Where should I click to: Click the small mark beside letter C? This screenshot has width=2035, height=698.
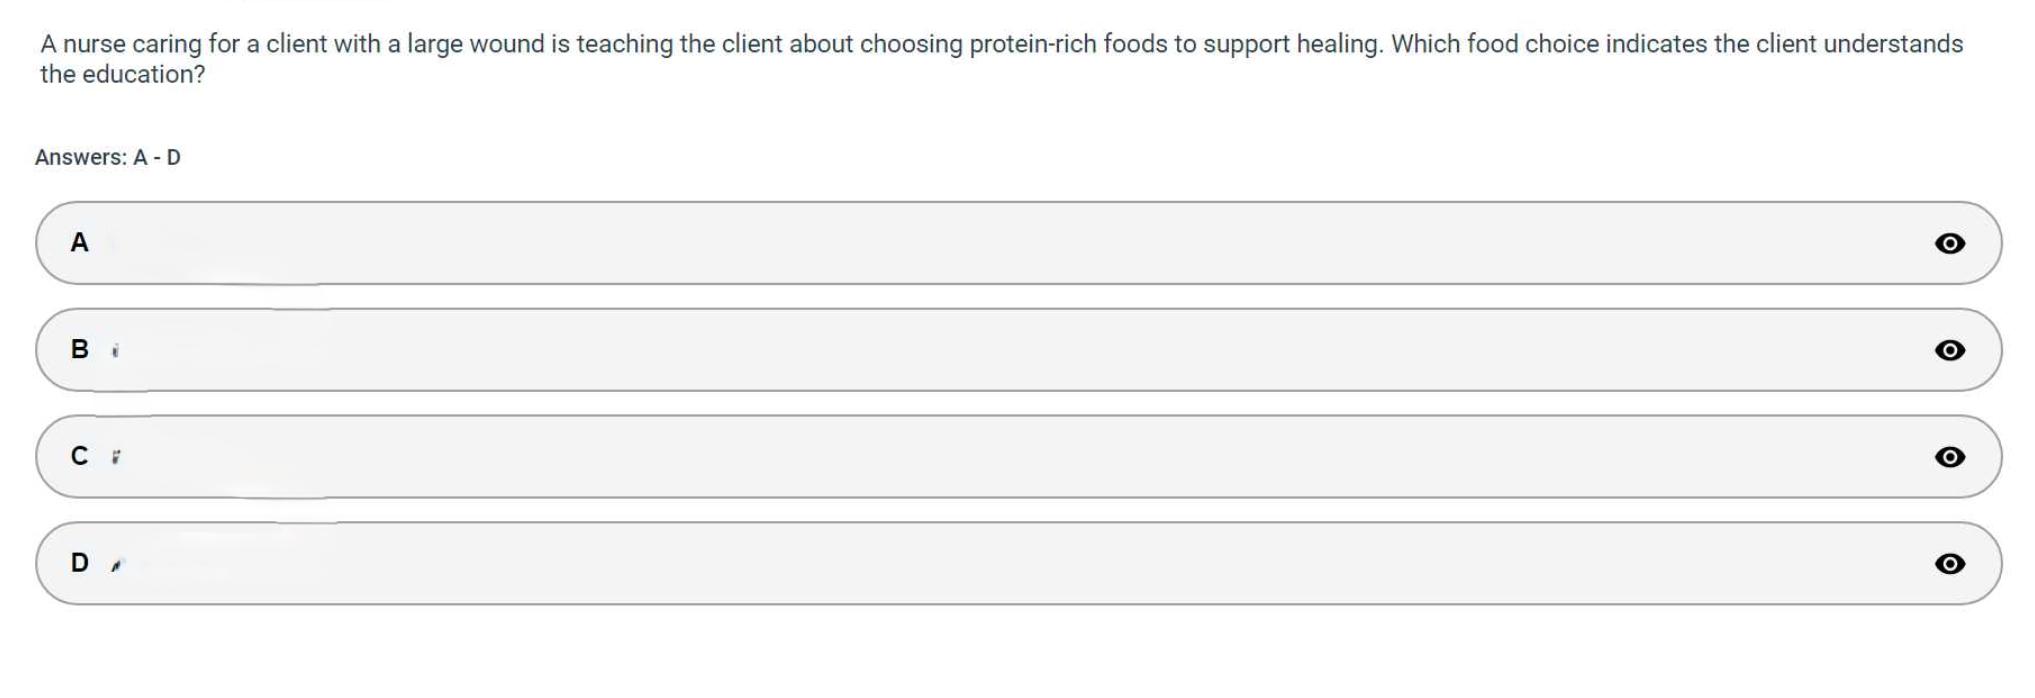pyautogui.click(x=116, y=457)
